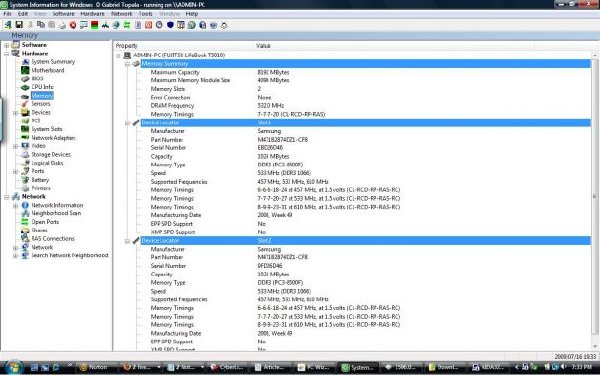The height and width of the screenshot is (375, 600).
Task: Open the Windows Start orb
Action: coord(14,367)
